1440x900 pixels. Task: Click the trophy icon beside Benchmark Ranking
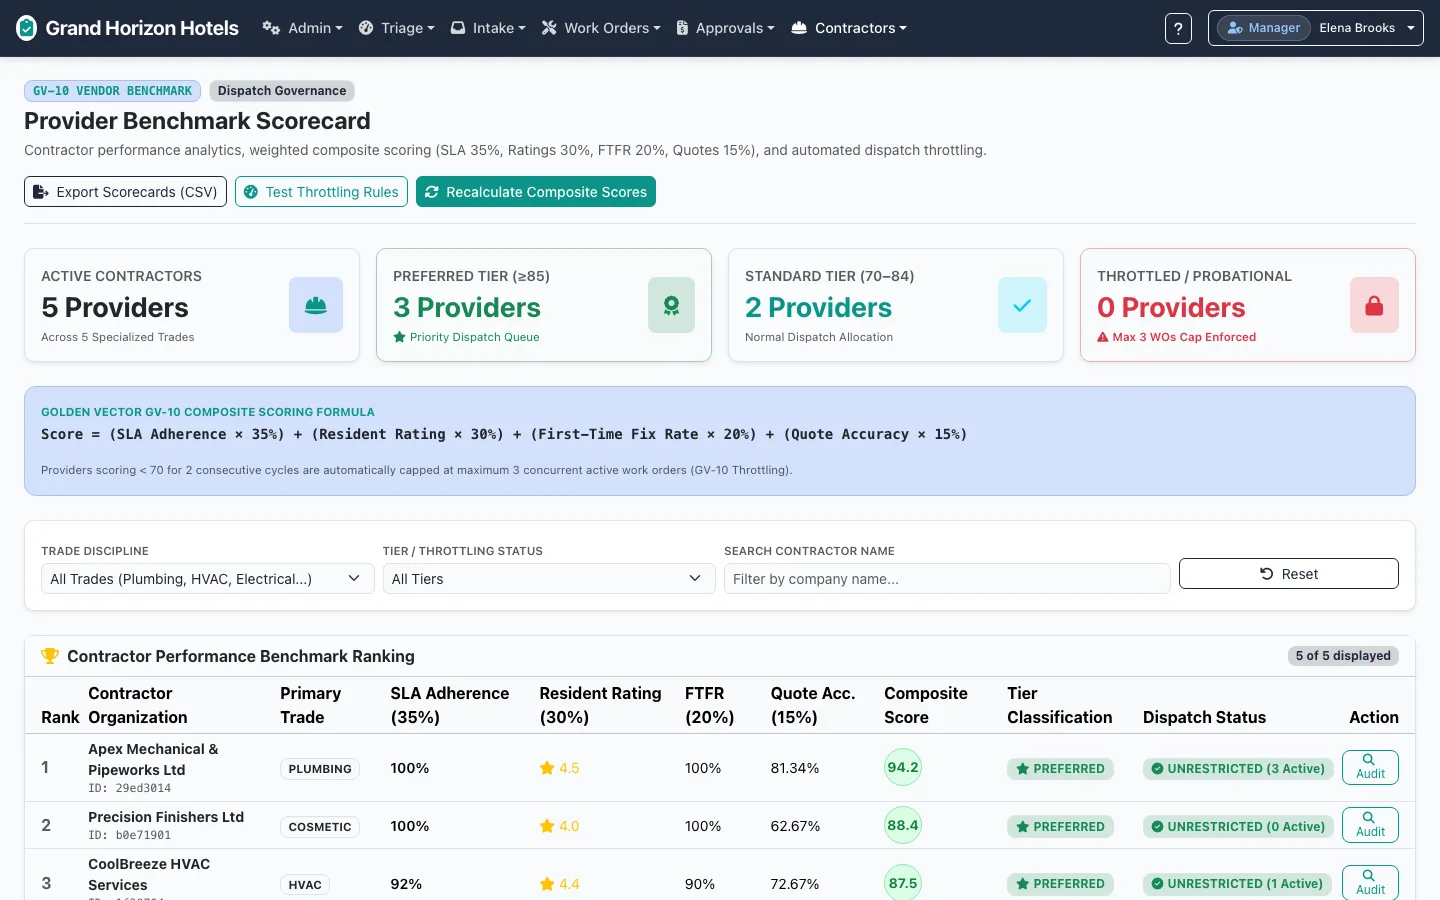point(50,656)
